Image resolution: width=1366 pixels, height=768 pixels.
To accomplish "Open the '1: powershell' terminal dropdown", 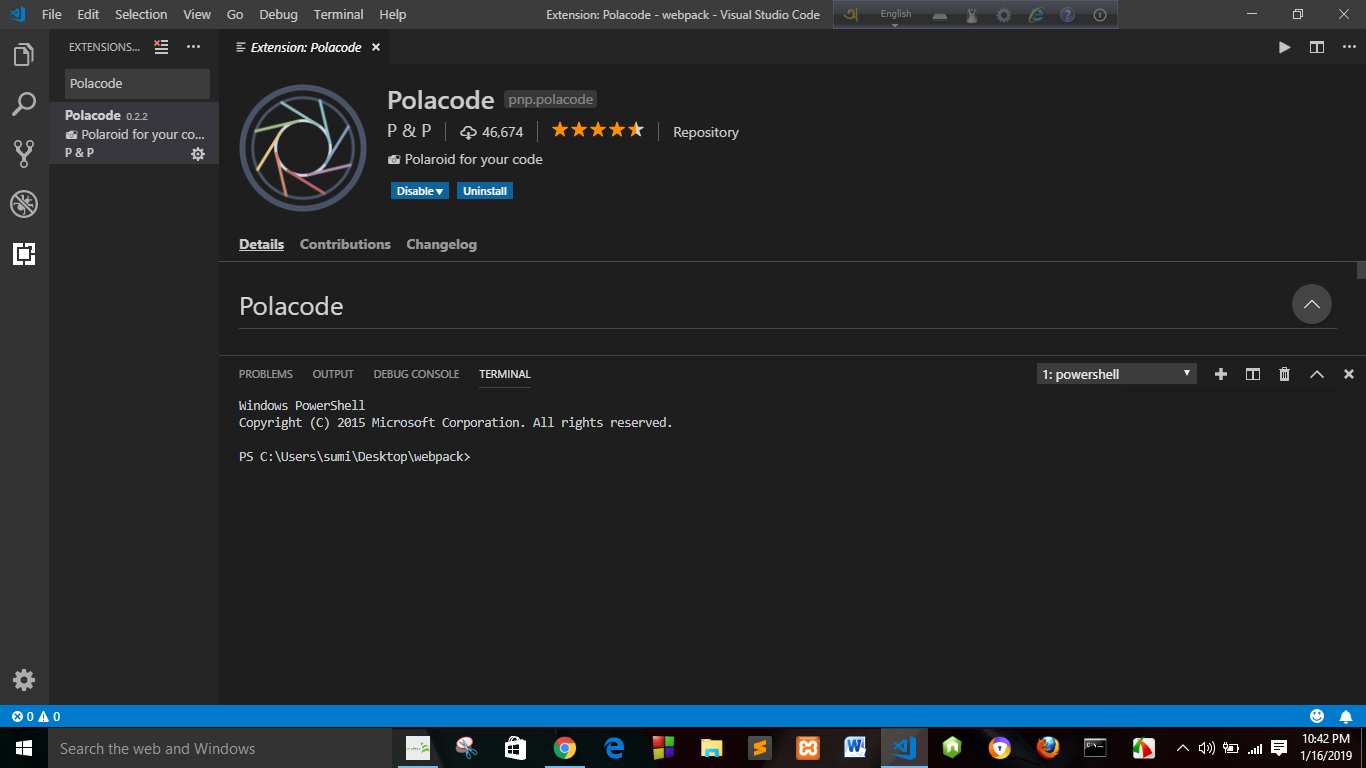I will point(1115,373).
